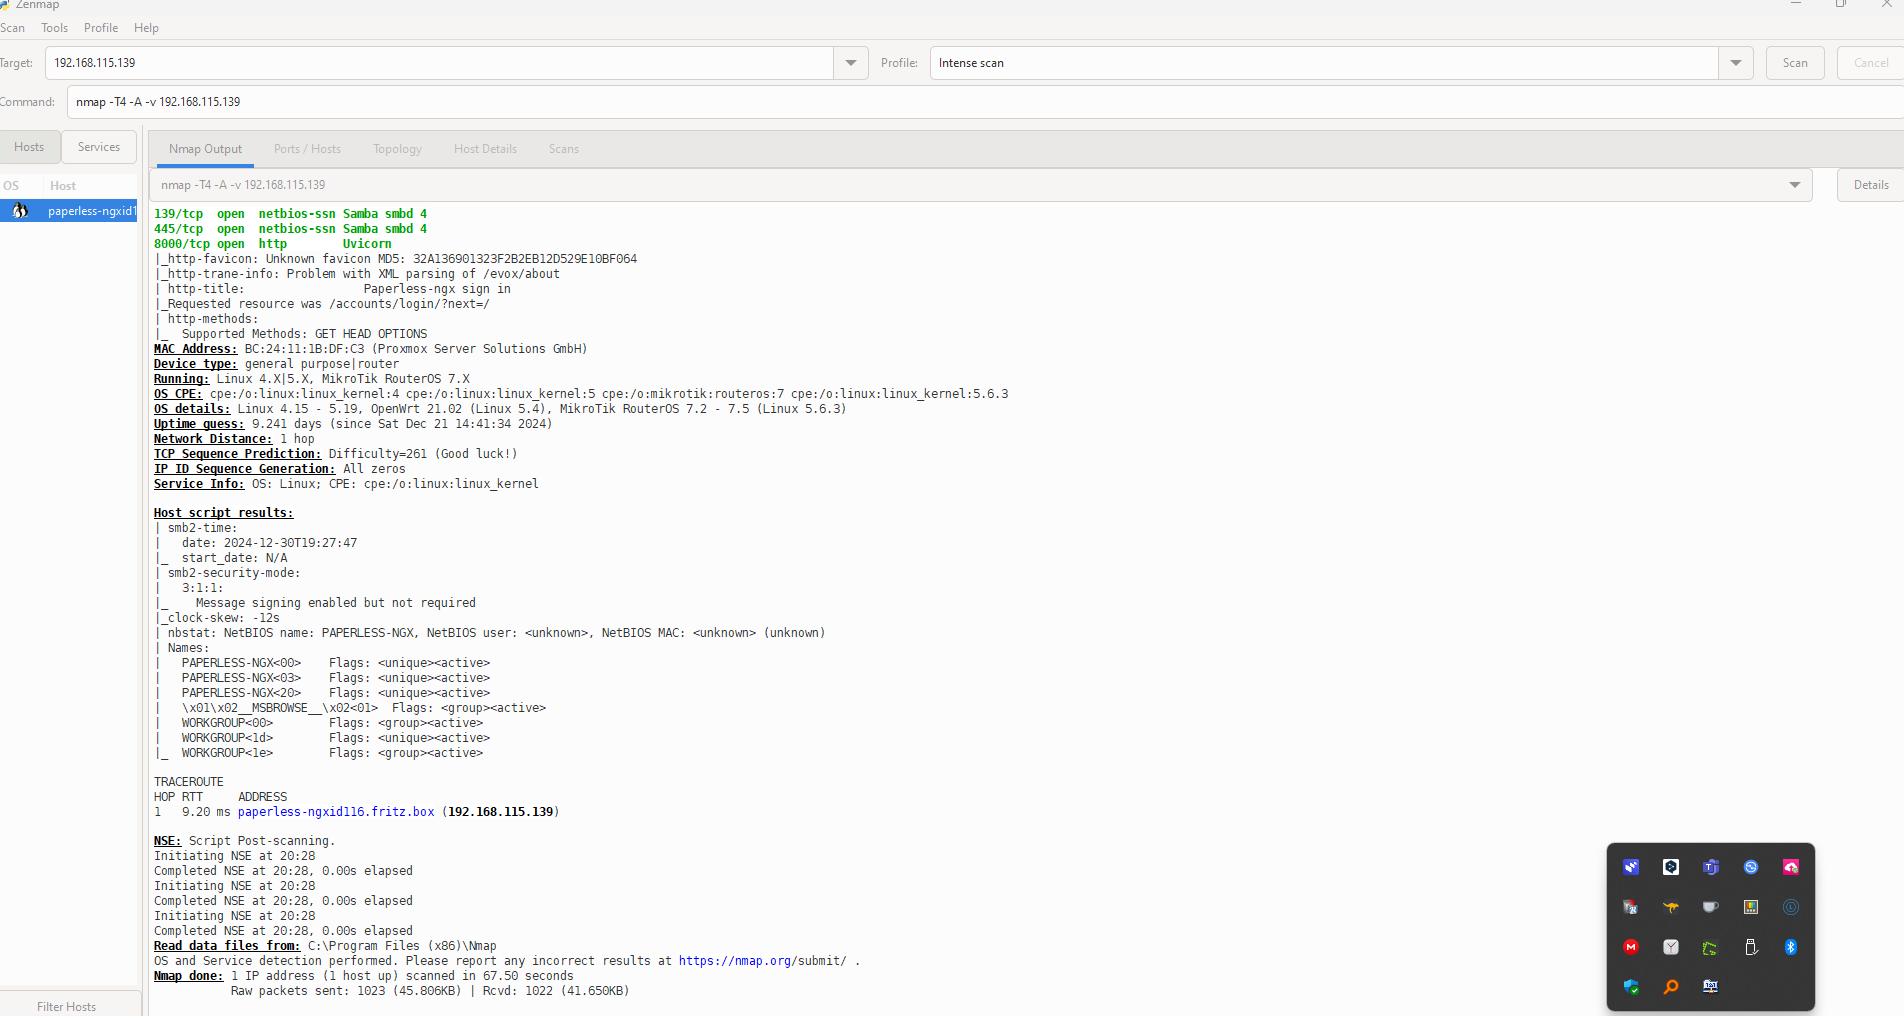Open the Tools menu
The height and width of the screenshot is (1016, 1904).
[x=55, y=28]
